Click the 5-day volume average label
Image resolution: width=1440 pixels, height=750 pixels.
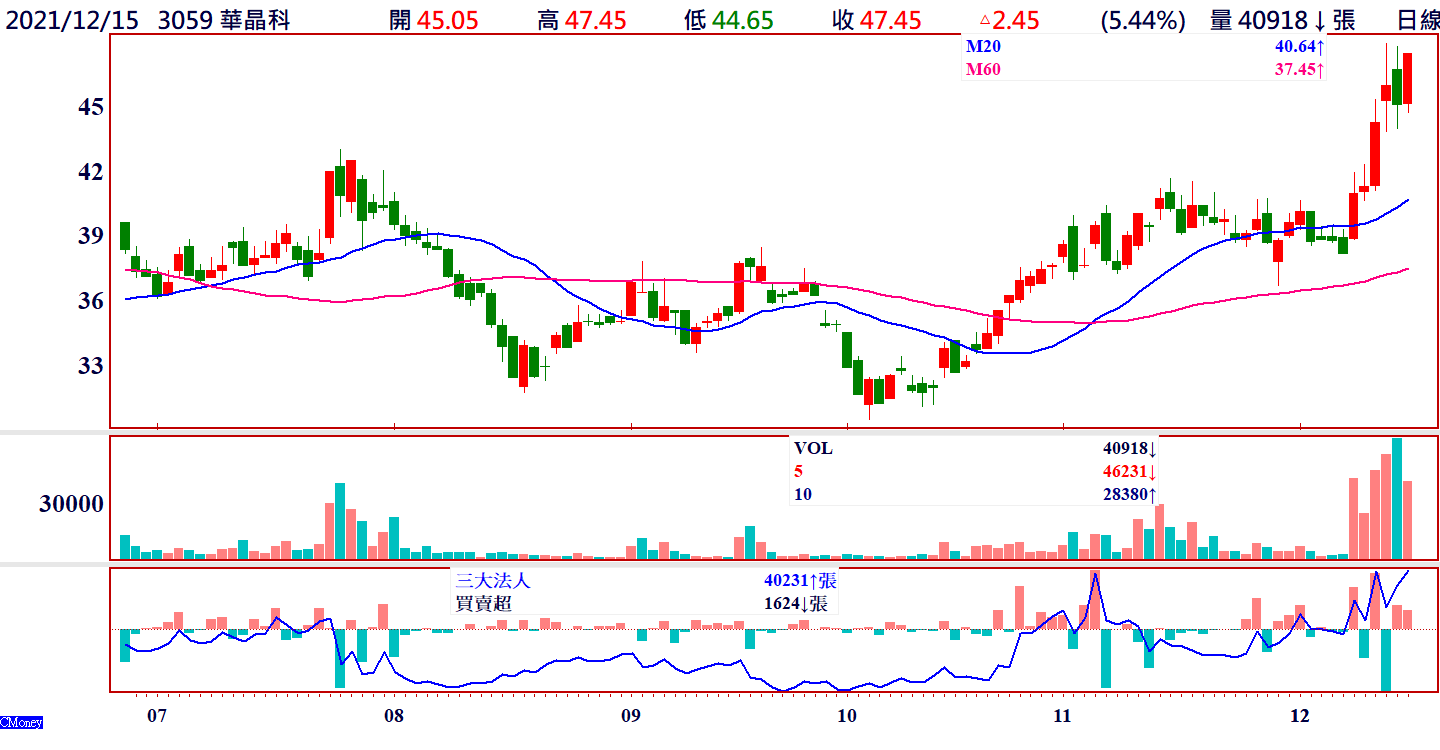[x=798, y=471]
